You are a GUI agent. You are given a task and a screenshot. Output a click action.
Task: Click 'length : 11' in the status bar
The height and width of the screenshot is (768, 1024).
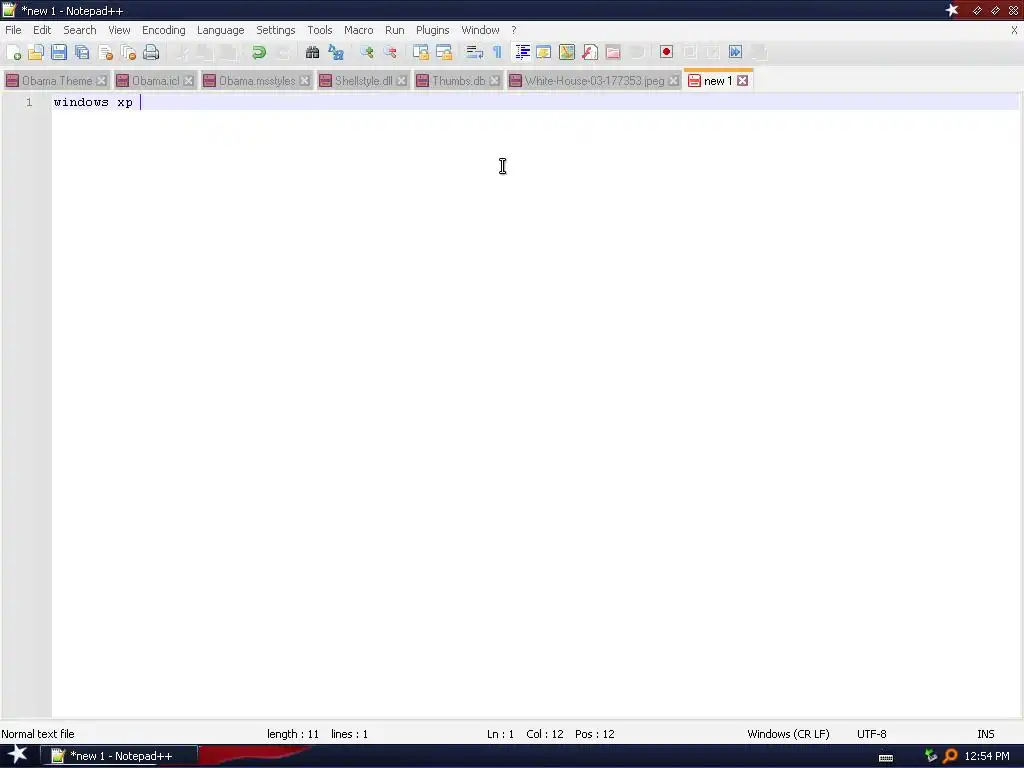coord(293,734)
